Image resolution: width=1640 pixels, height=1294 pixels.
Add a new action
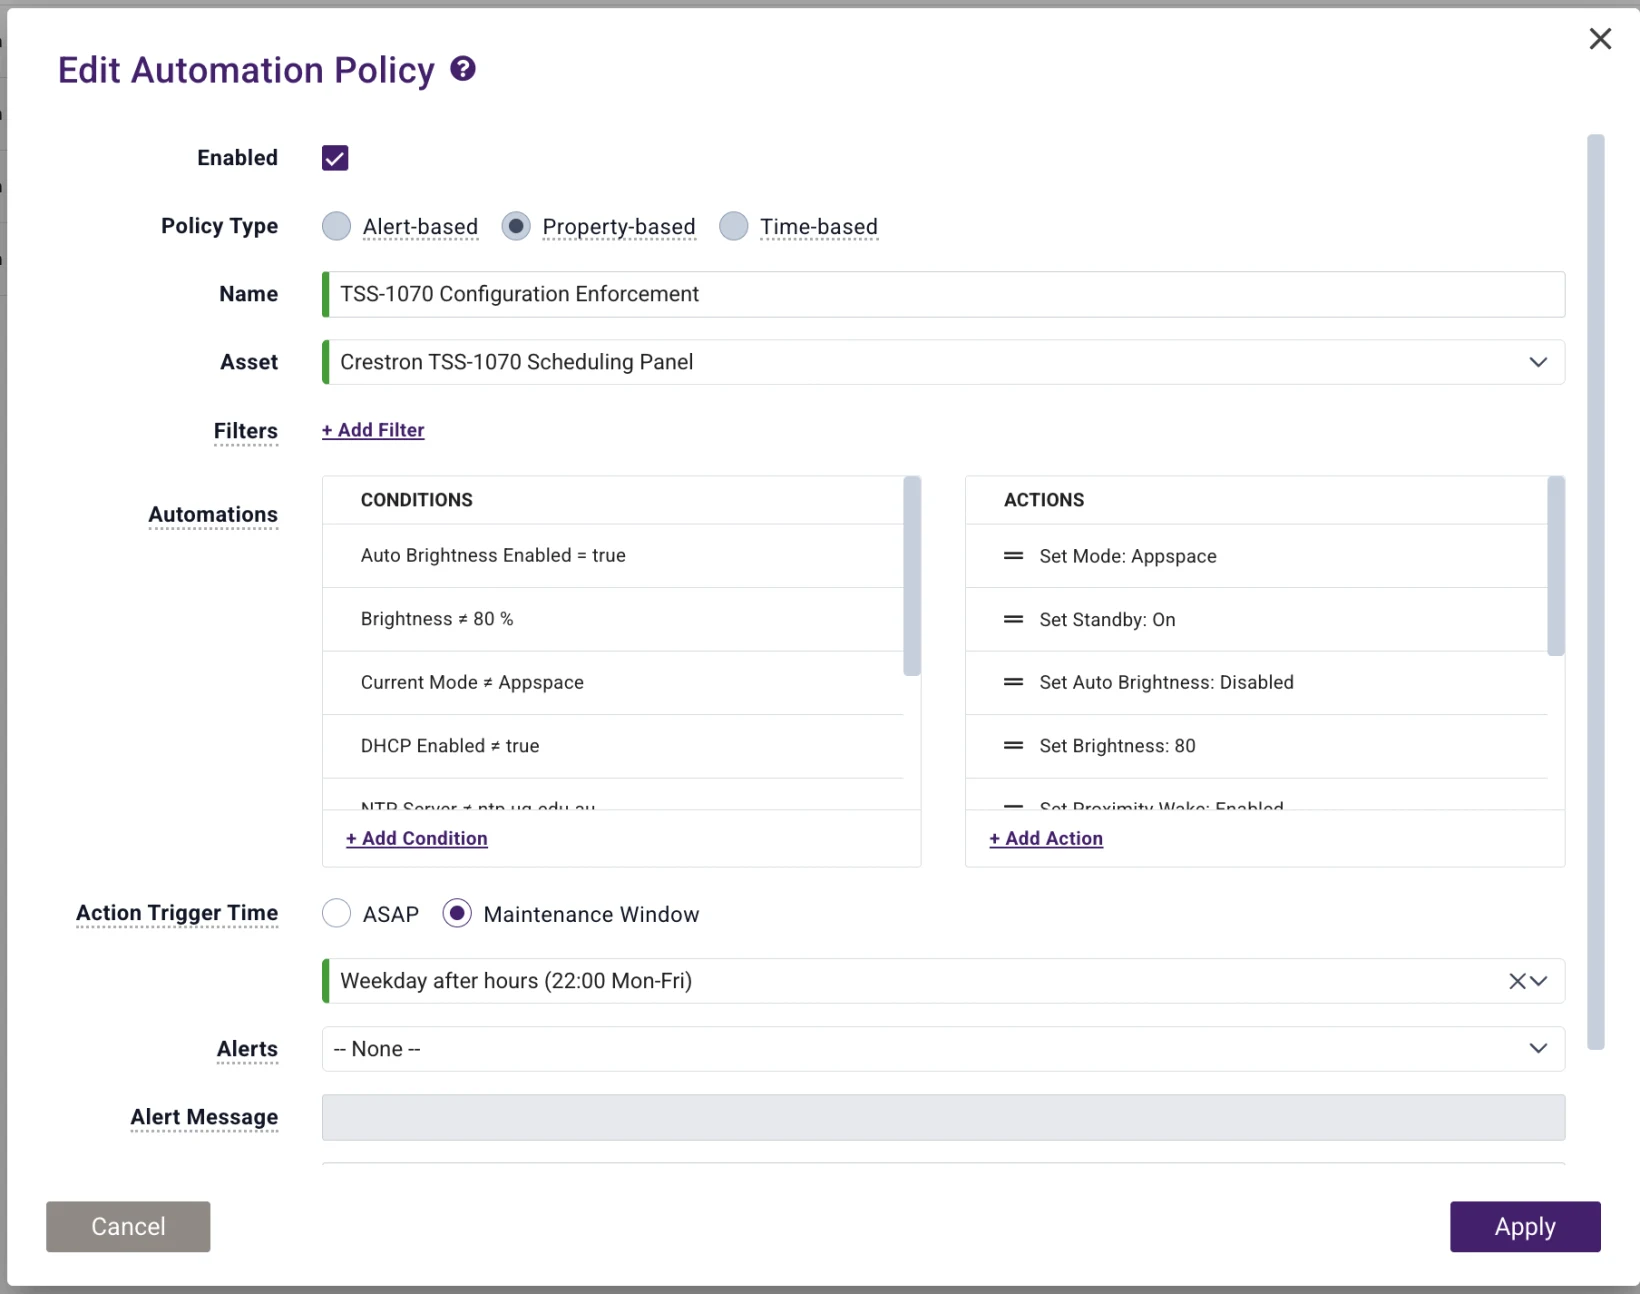click(x=1046, y=838)
